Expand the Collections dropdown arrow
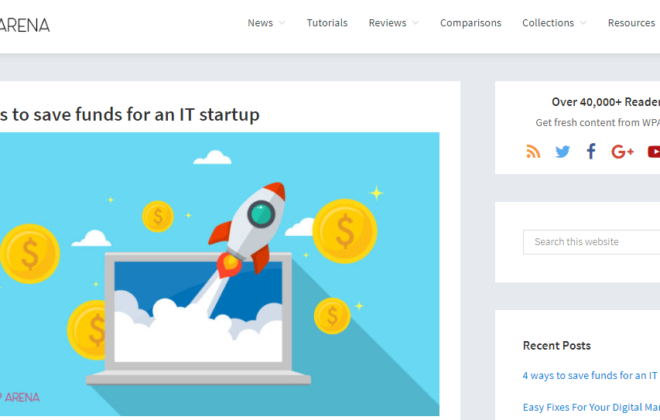This screenshot has width=660, height=420. pyautogui.click(x=583, y=23)
